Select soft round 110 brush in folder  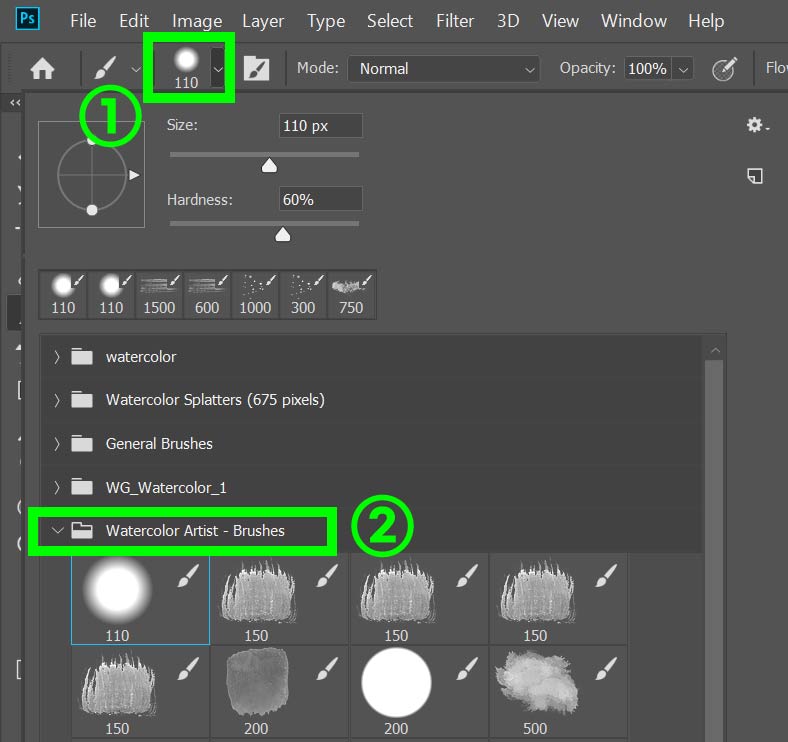pyautogui.click(x=140, y=599)
